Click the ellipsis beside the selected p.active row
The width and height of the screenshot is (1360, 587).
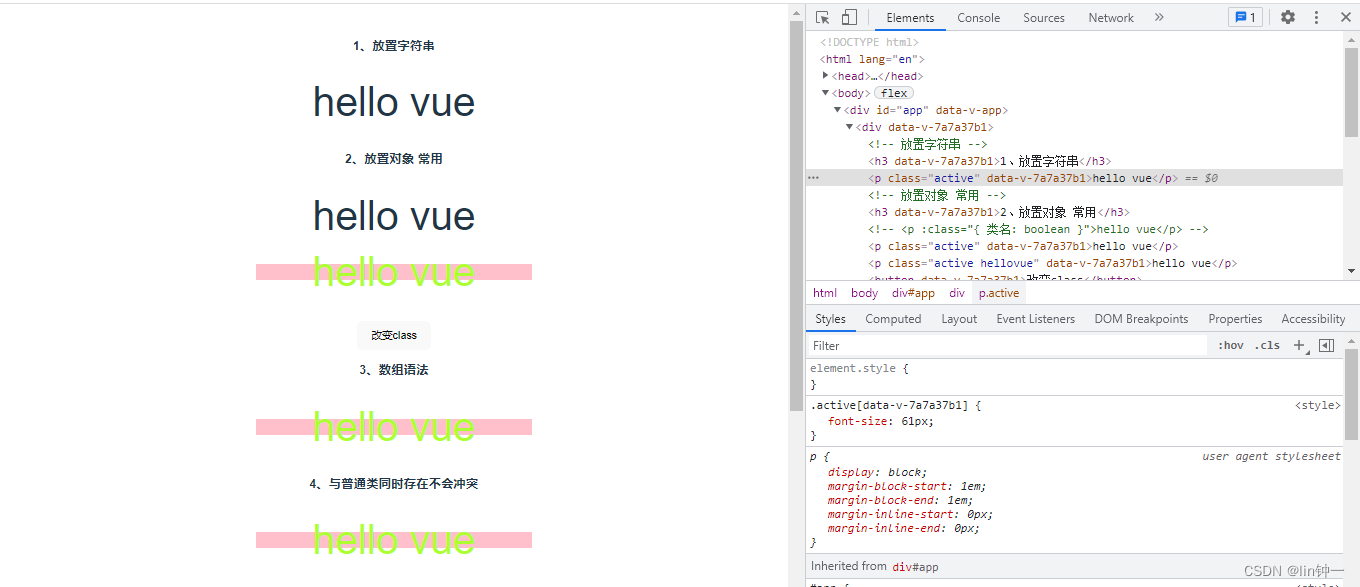[x=813, y=178]
